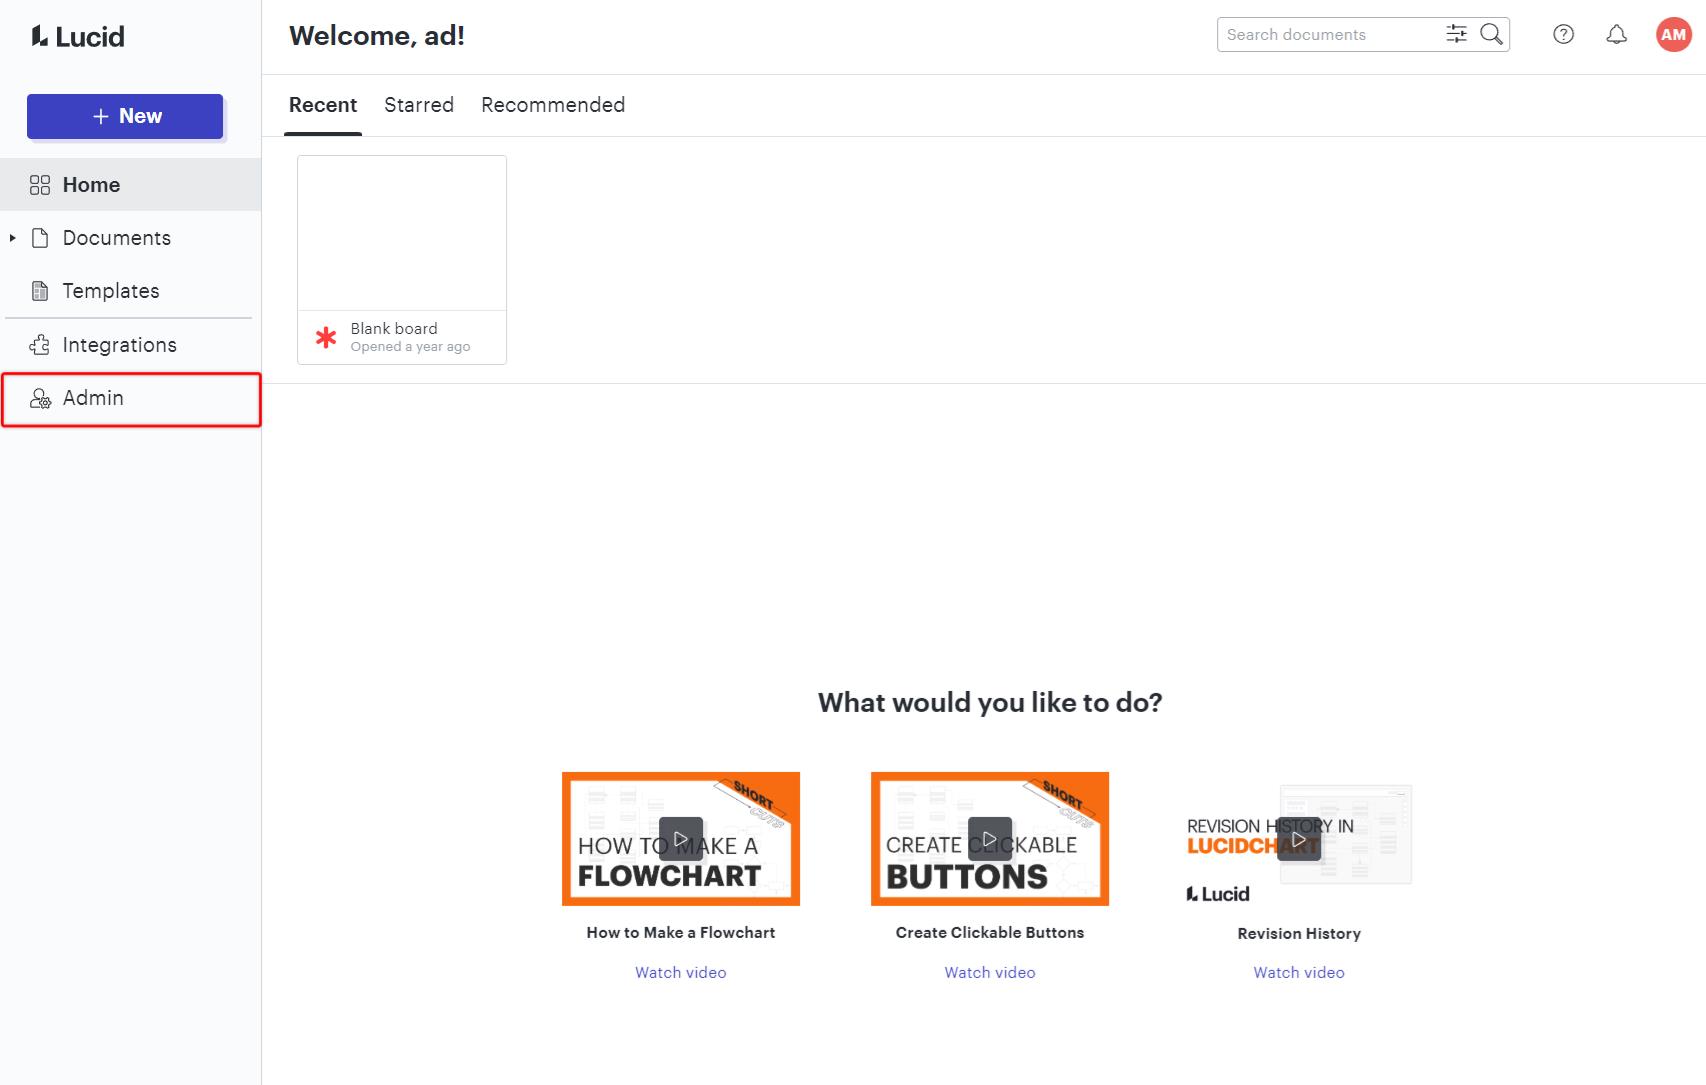
Task: Open the Blank board document
Action: (x=402, y=232)
